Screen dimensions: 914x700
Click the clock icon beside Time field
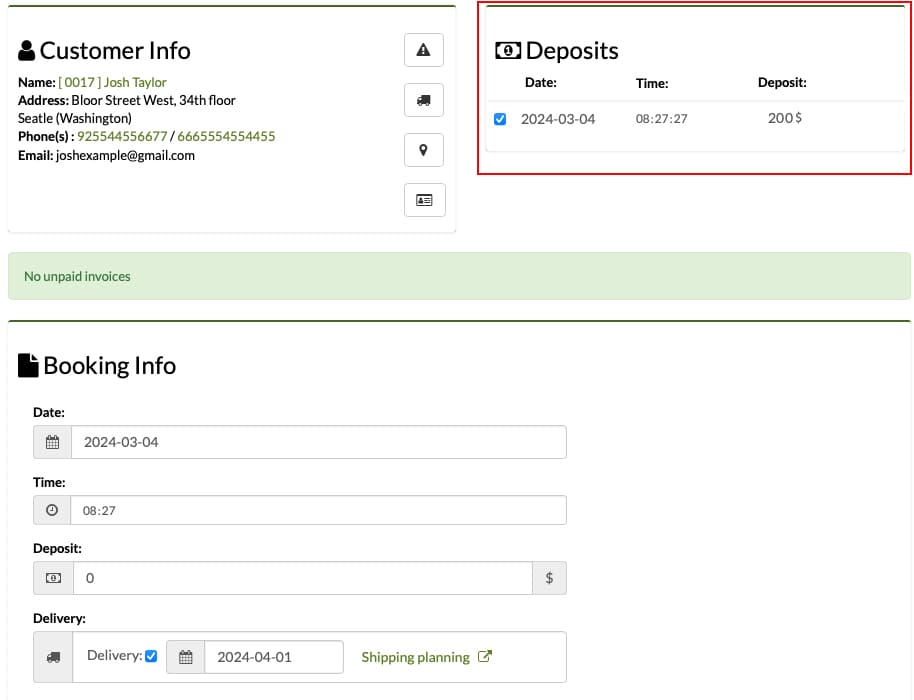[x=52, y=510]
